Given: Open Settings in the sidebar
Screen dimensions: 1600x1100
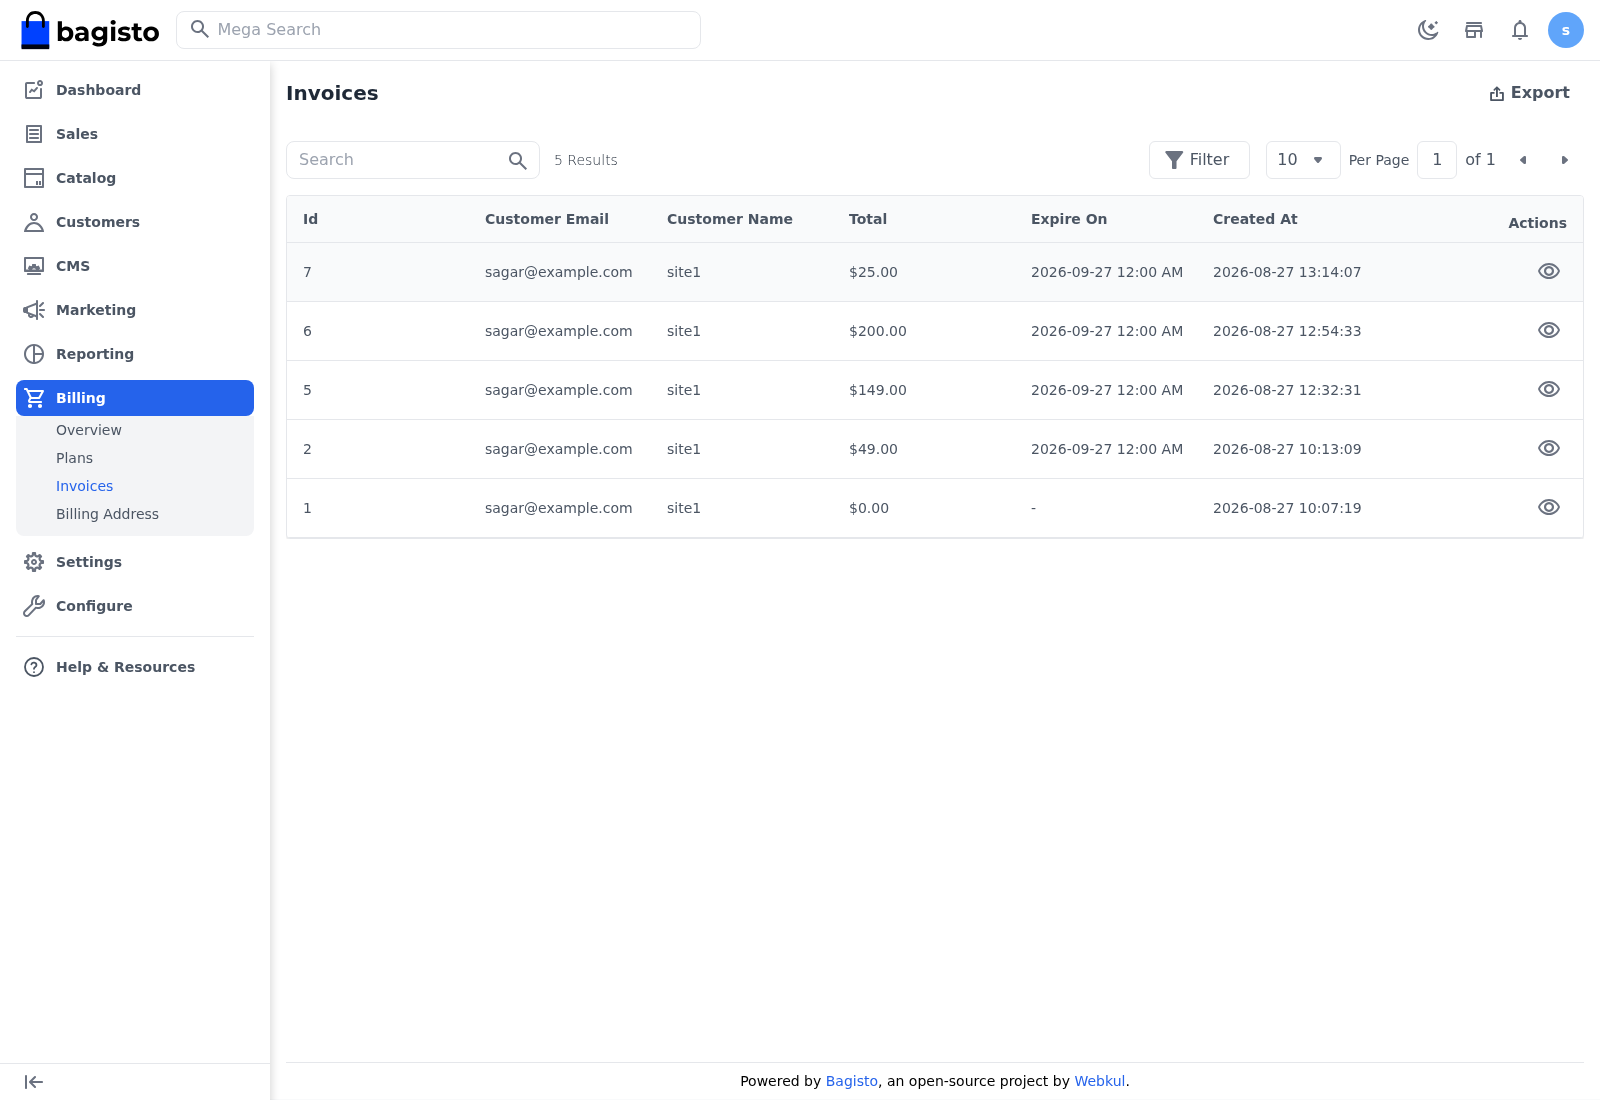Looking at the screenshot, I should pyautogui.click(x=135, y=562).
